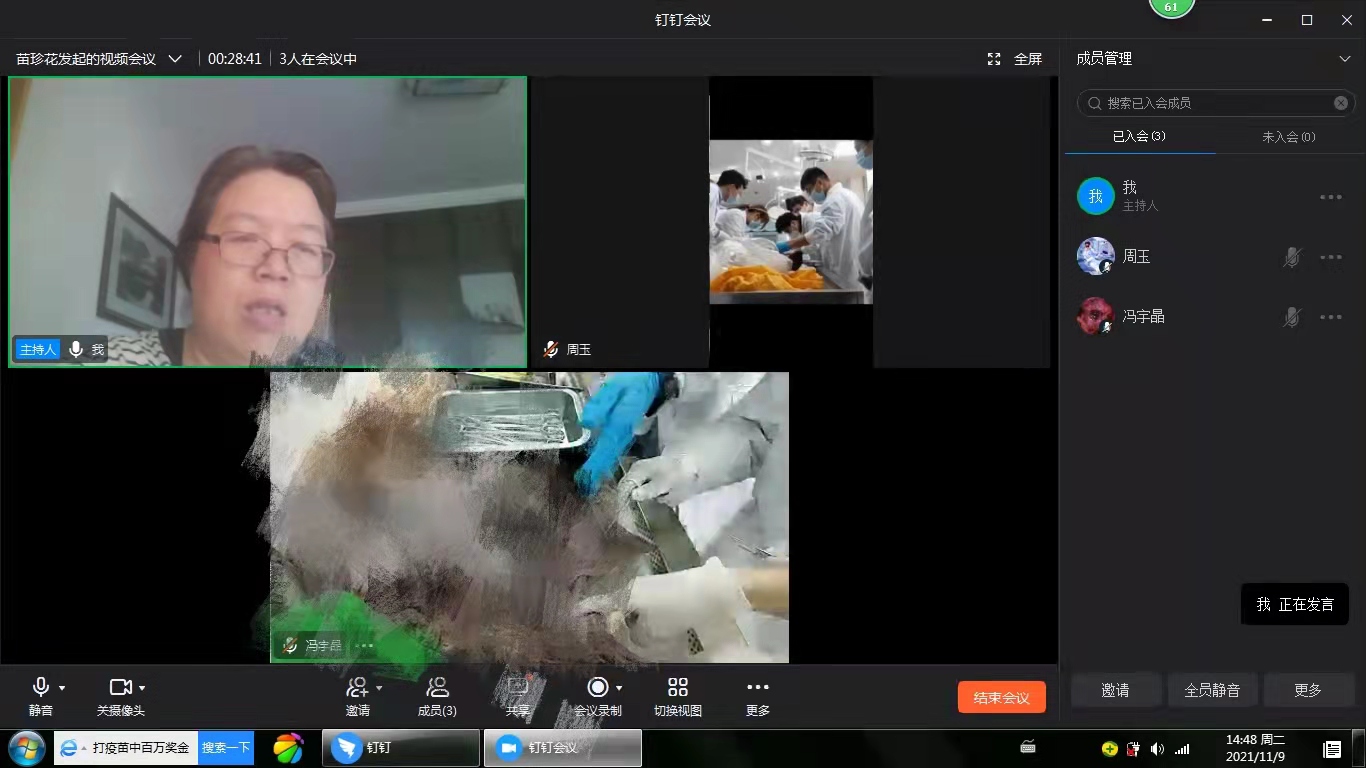Image resolution: width=1366 pixels, height=768 pixels.
Task: Open the 更多 menu in bottom toolbar
Action: click(x=757, y=688)
